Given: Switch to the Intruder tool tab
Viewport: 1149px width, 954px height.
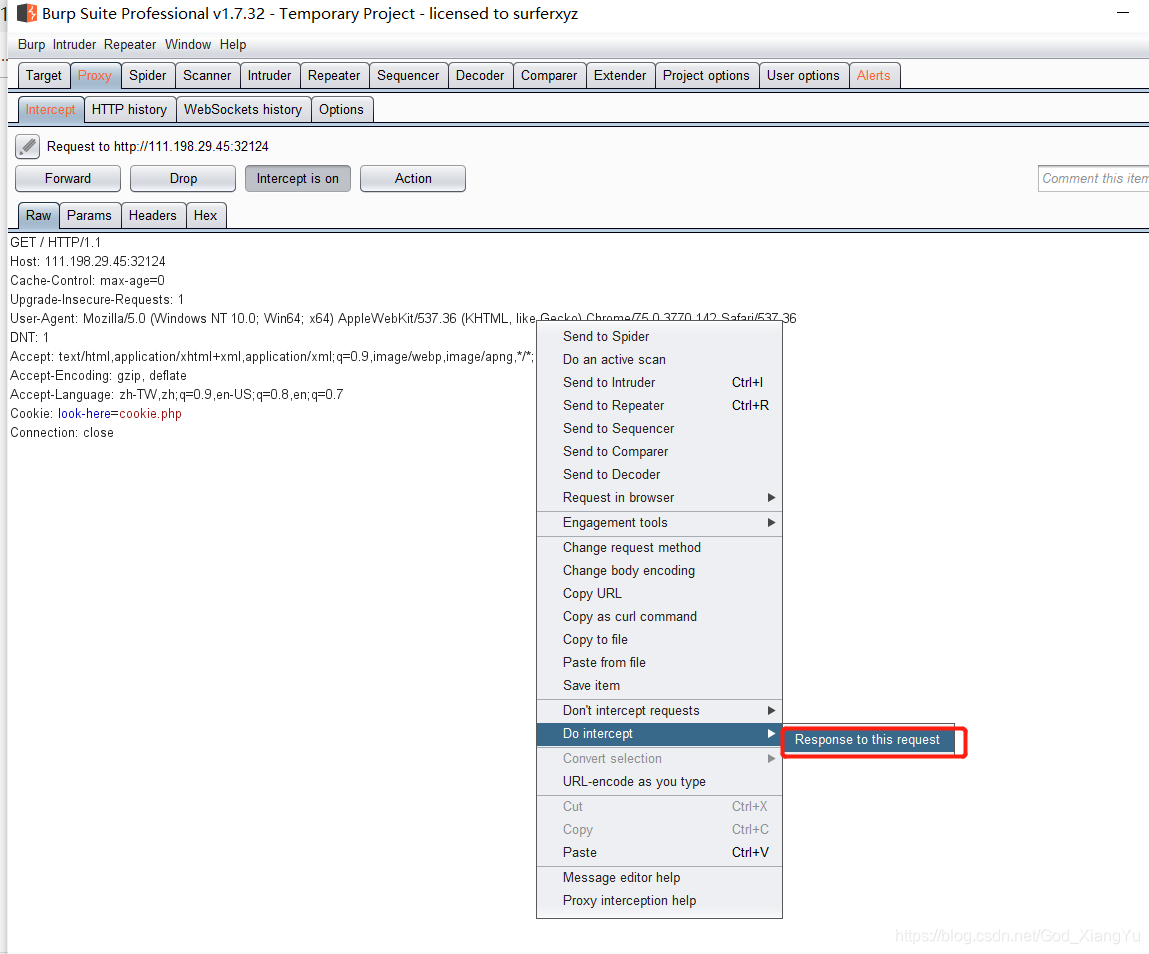Looking at the screenshot, I should tap(269, 75).
